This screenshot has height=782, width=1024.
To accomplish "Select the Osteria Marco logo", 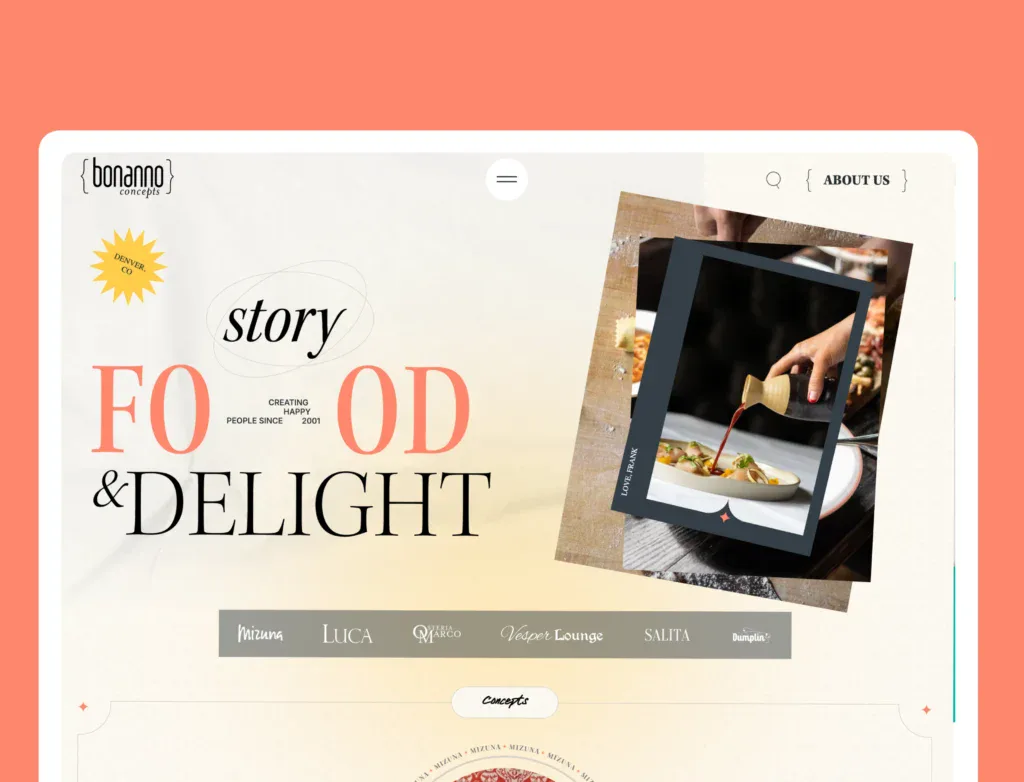I will click(437, 634).
